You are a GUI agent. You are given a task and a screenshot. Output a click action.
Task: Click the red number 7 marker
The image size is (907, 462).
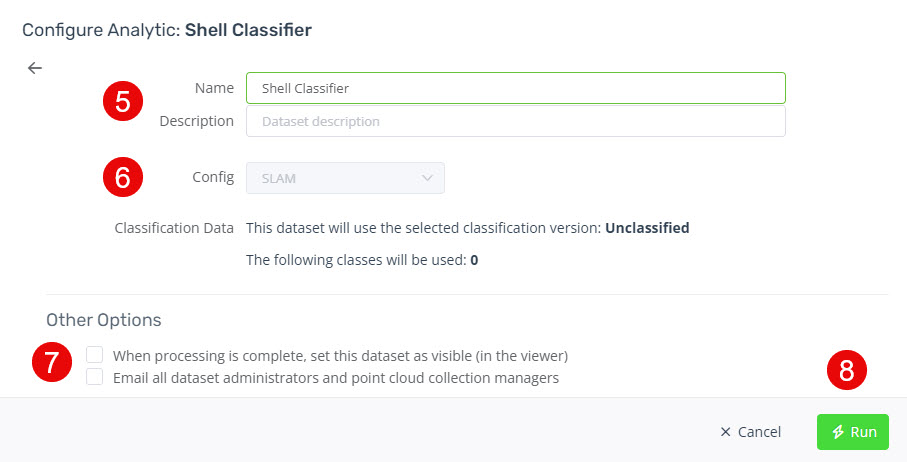point(52,362)
